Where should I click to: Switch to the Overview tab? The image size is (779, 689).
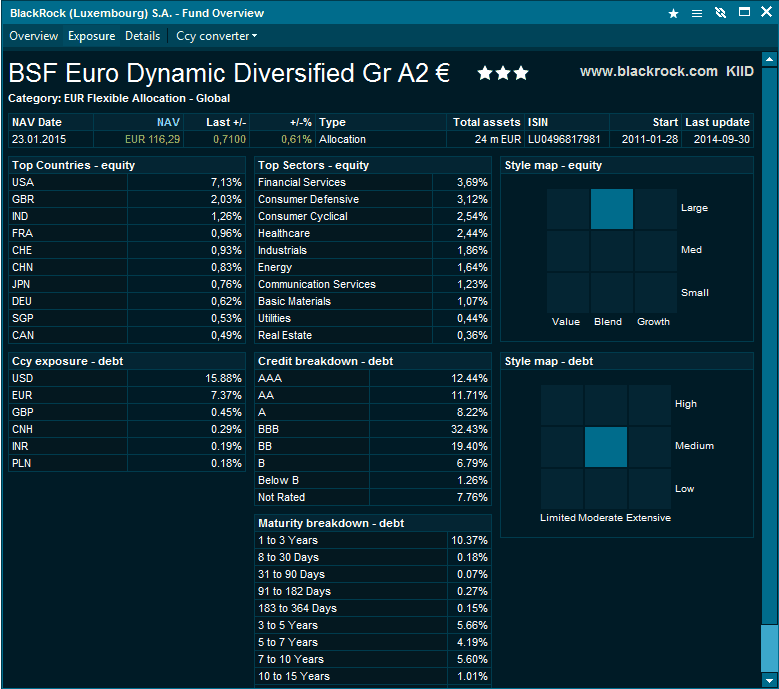34,36
